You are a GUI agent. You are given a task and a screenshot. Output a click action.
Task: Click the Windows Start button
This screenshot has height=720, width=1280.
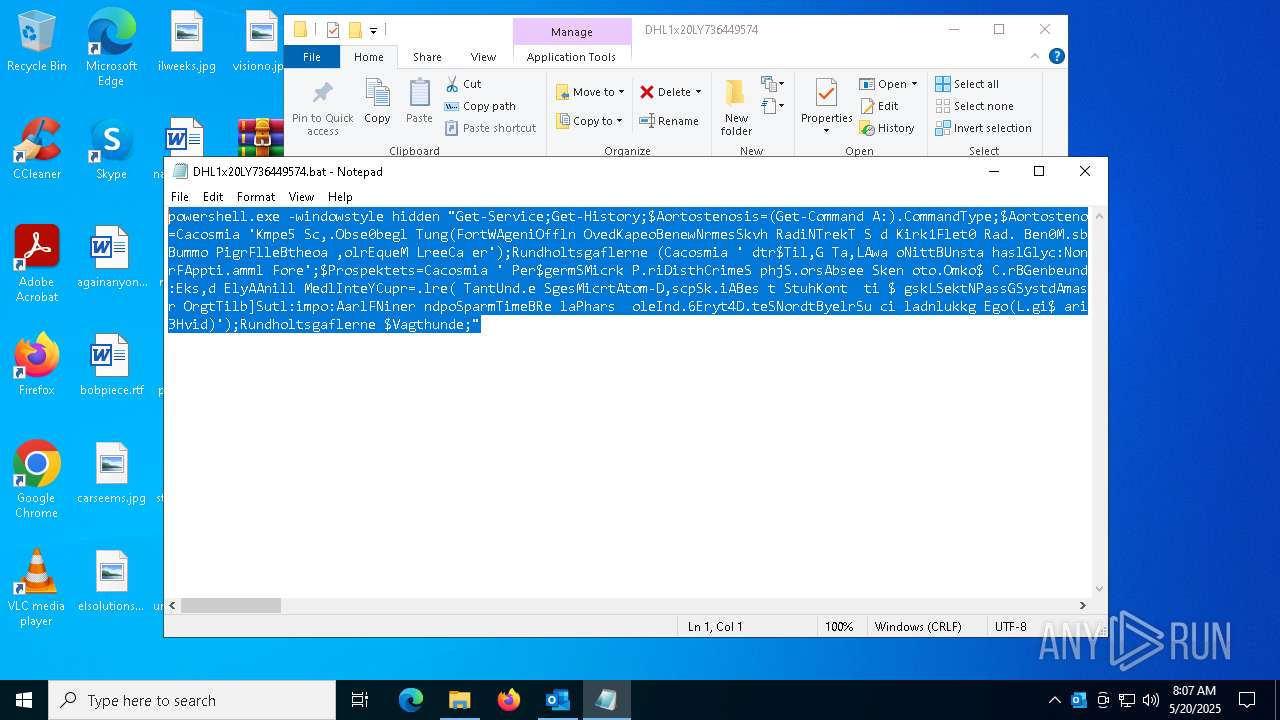(x=24, y=700)
